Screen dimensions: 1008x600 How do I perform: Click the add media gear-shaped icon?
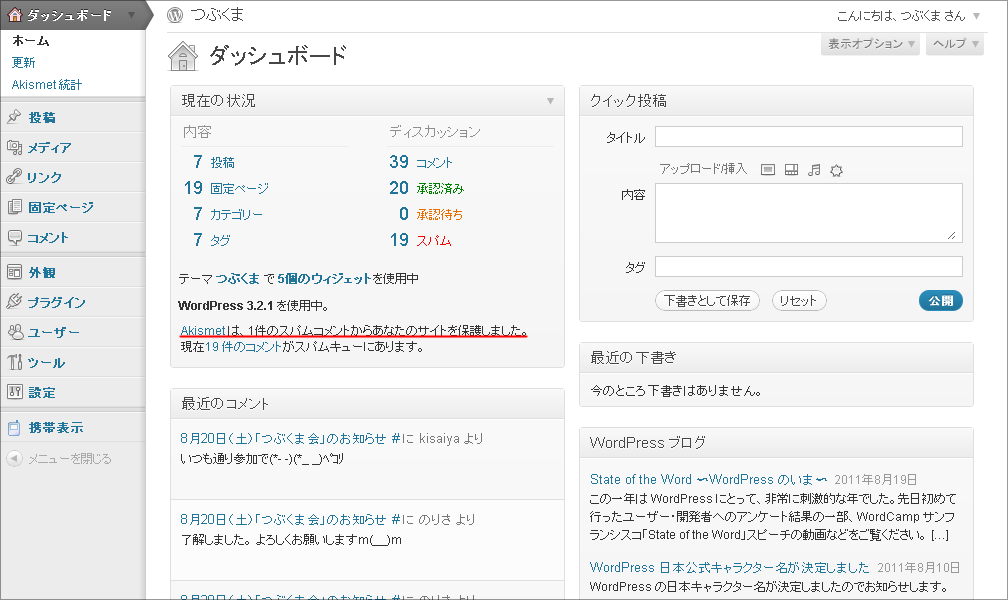coord(836,170)
